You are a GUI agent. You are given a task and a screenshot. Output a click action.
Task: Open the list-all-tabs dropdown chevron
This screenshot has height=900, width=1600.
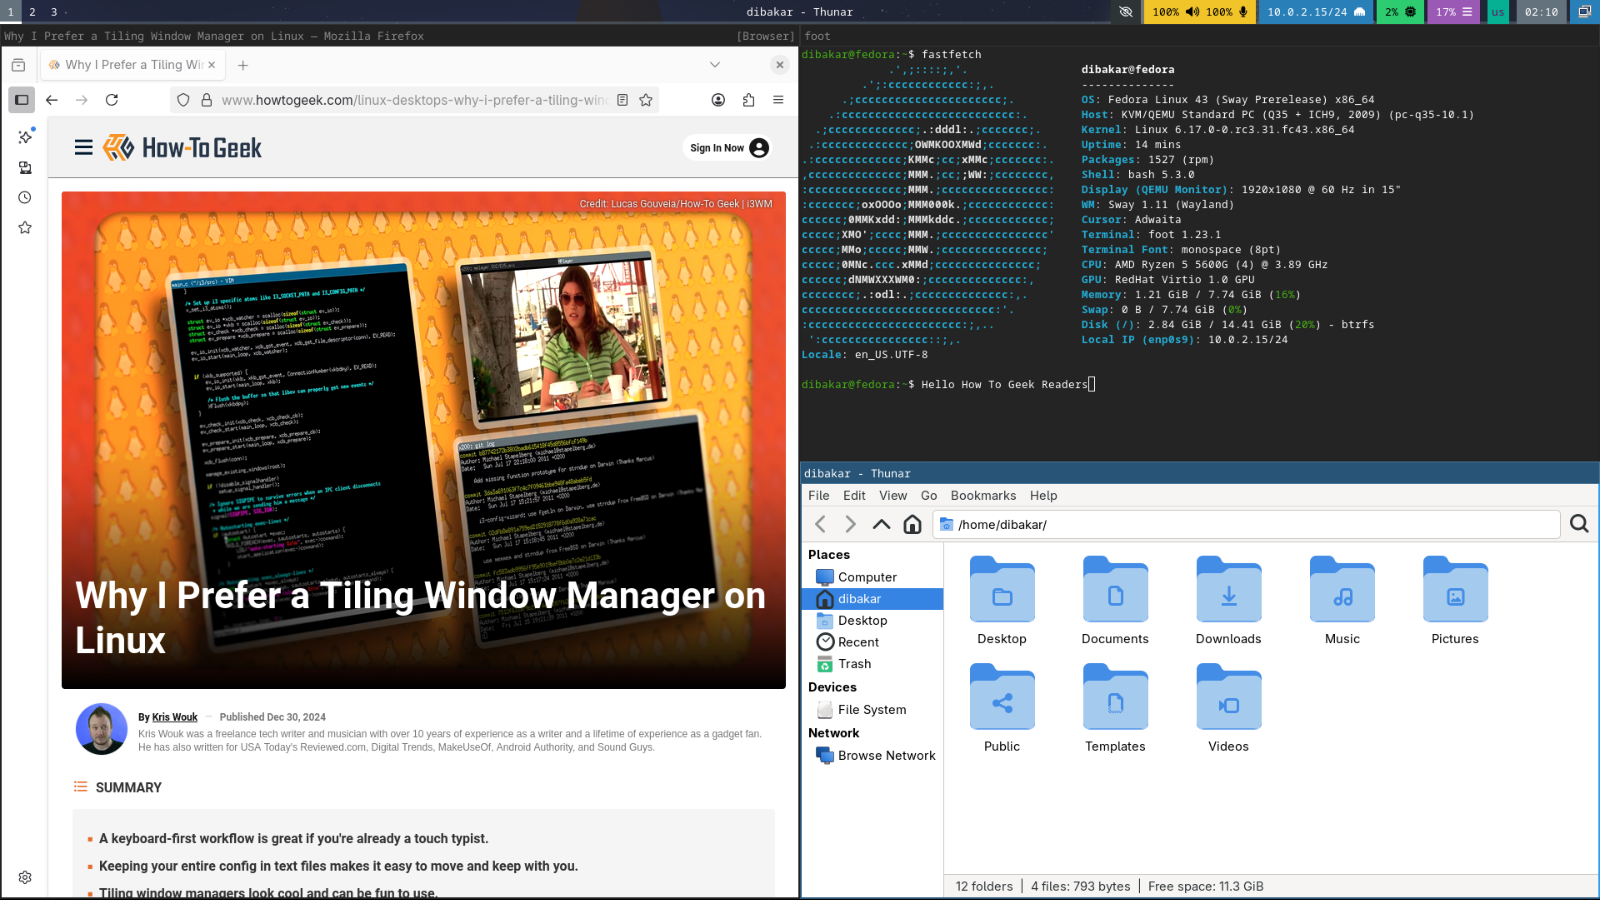[x=714, y=64]
